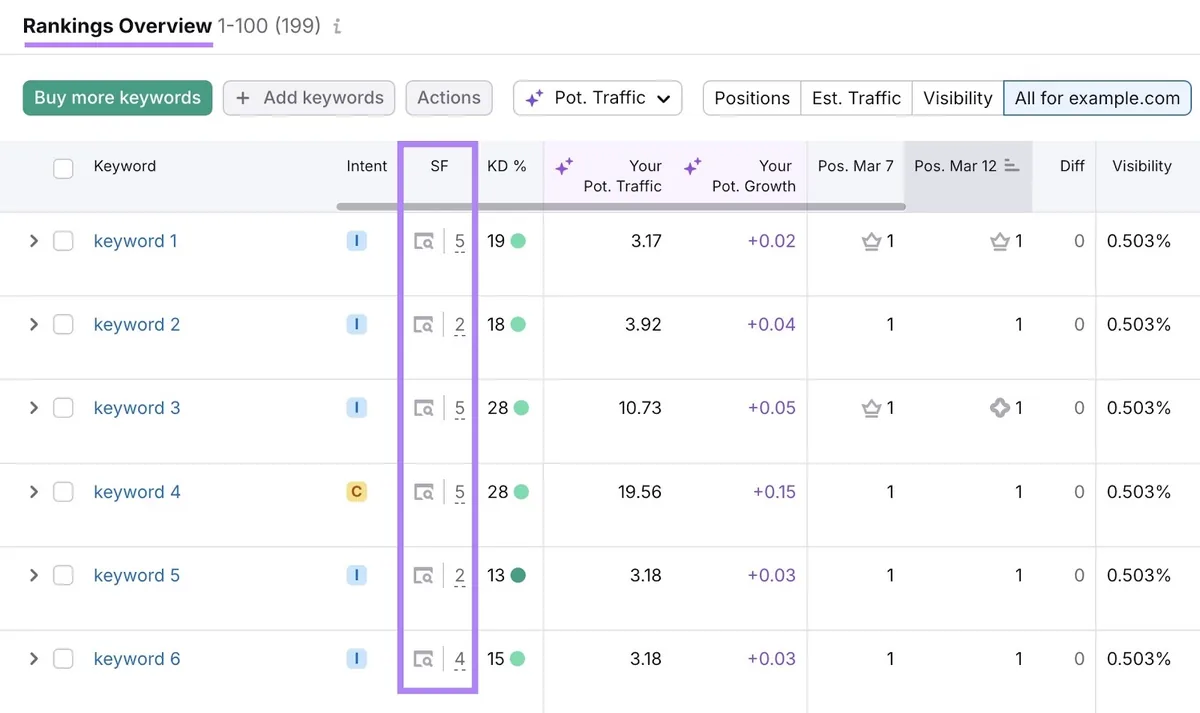Sort by the Pos. Mar 7 column header
The width and height of the screenshot is (1200, 713).
click(856, 166)
